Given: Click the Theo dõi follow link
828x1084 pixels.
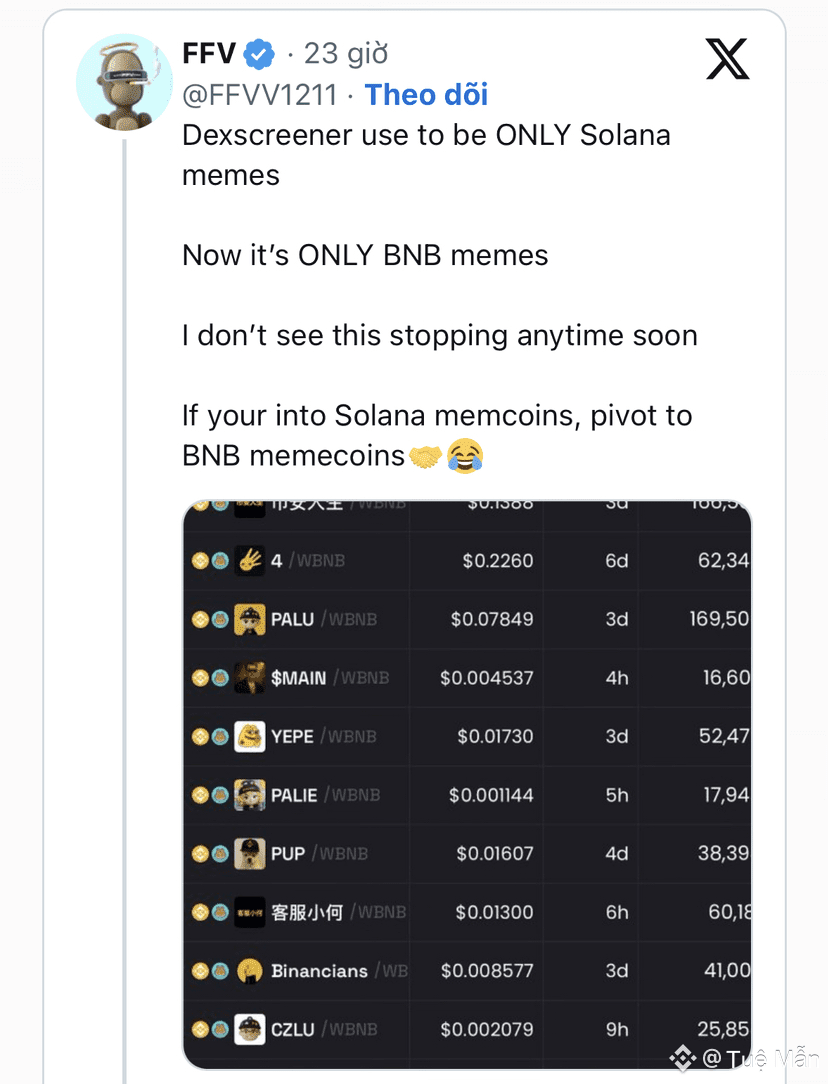Looking at the screenshot, I should (x=426, y=95).
